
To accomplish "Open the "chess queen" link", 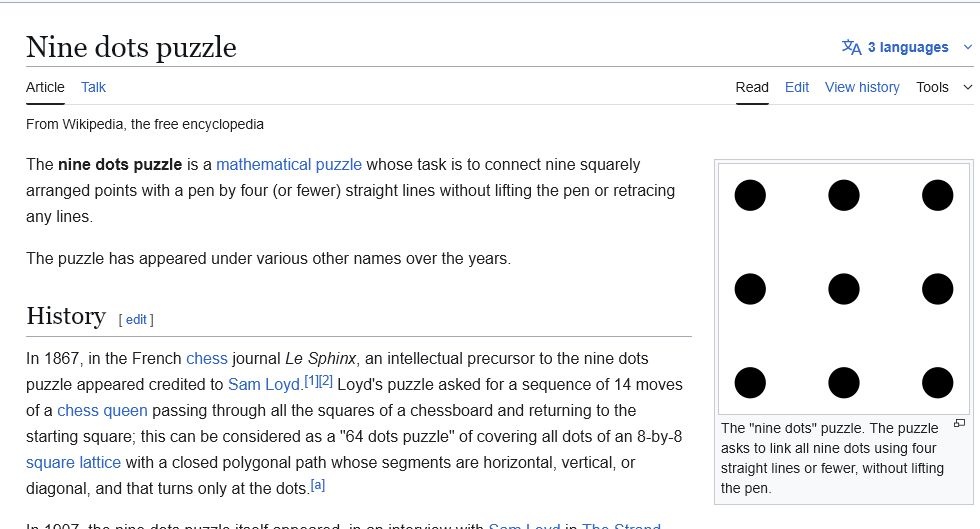I will (x=102, y=410).
